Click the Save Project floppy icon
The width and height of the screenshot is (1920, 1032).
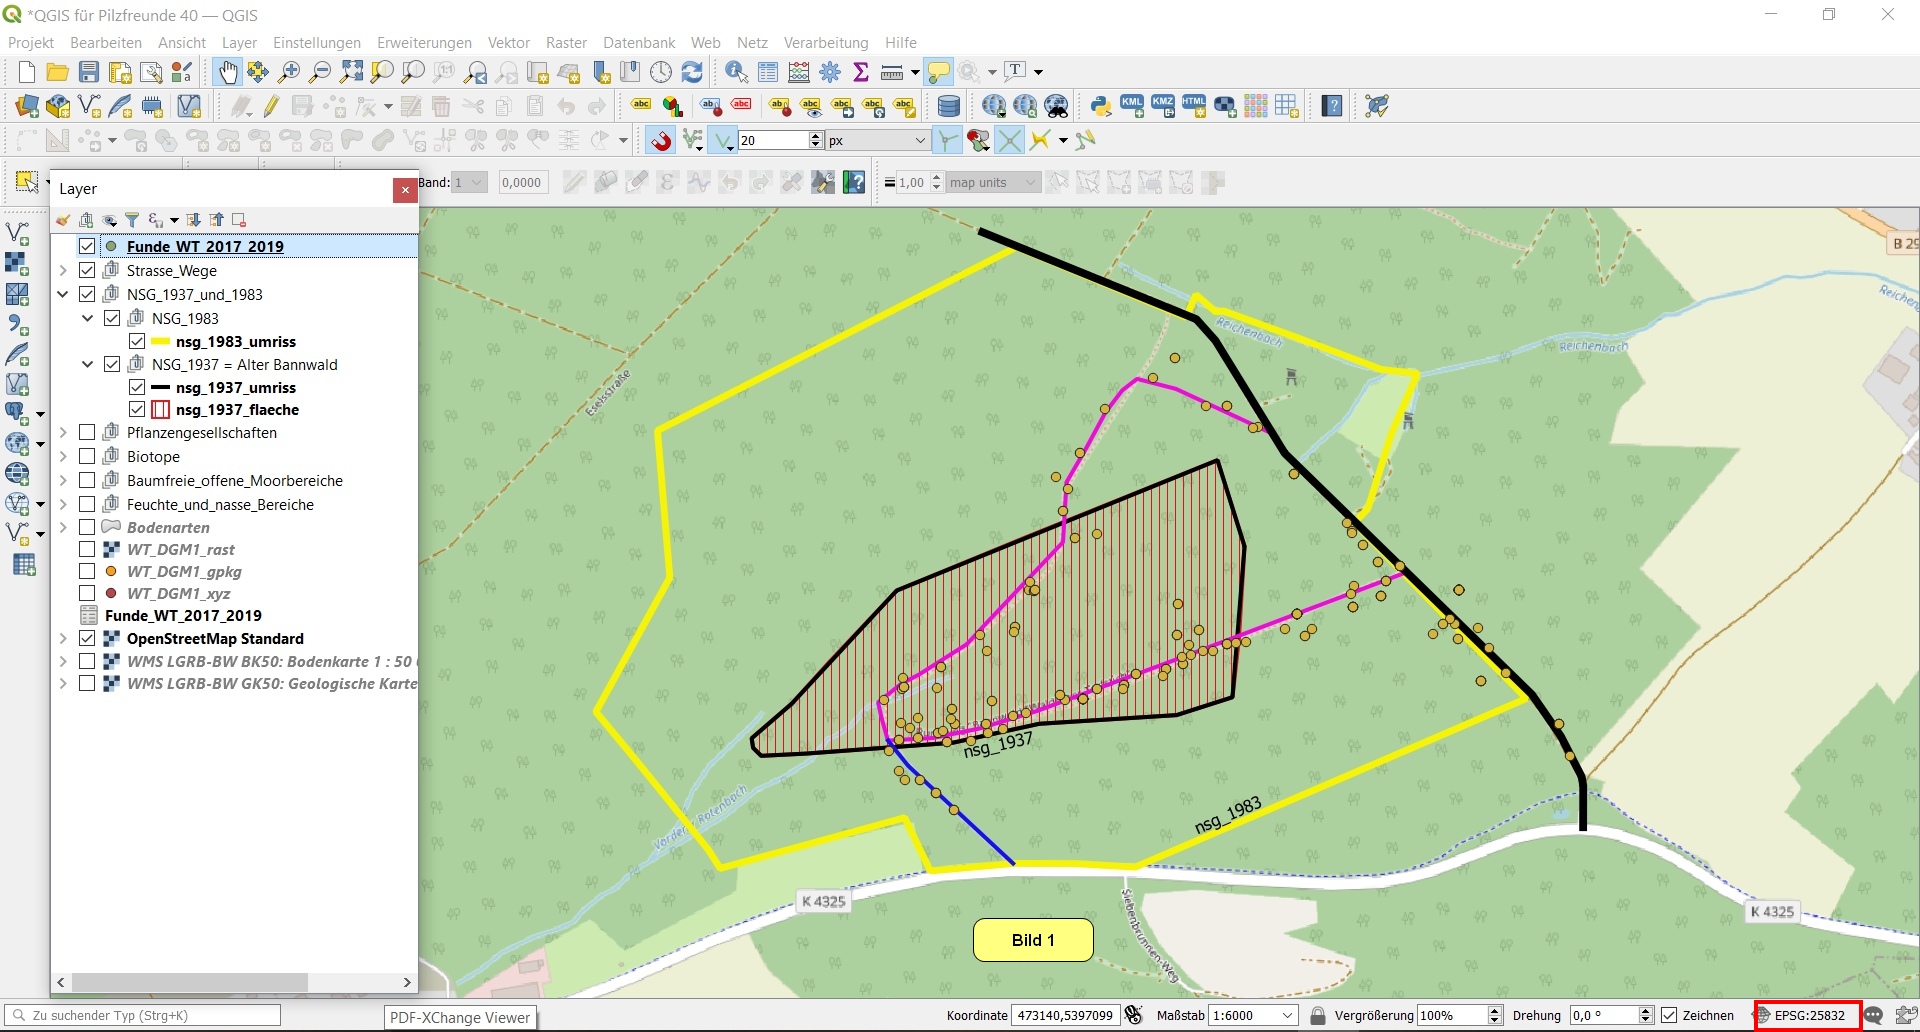[89, 72]
